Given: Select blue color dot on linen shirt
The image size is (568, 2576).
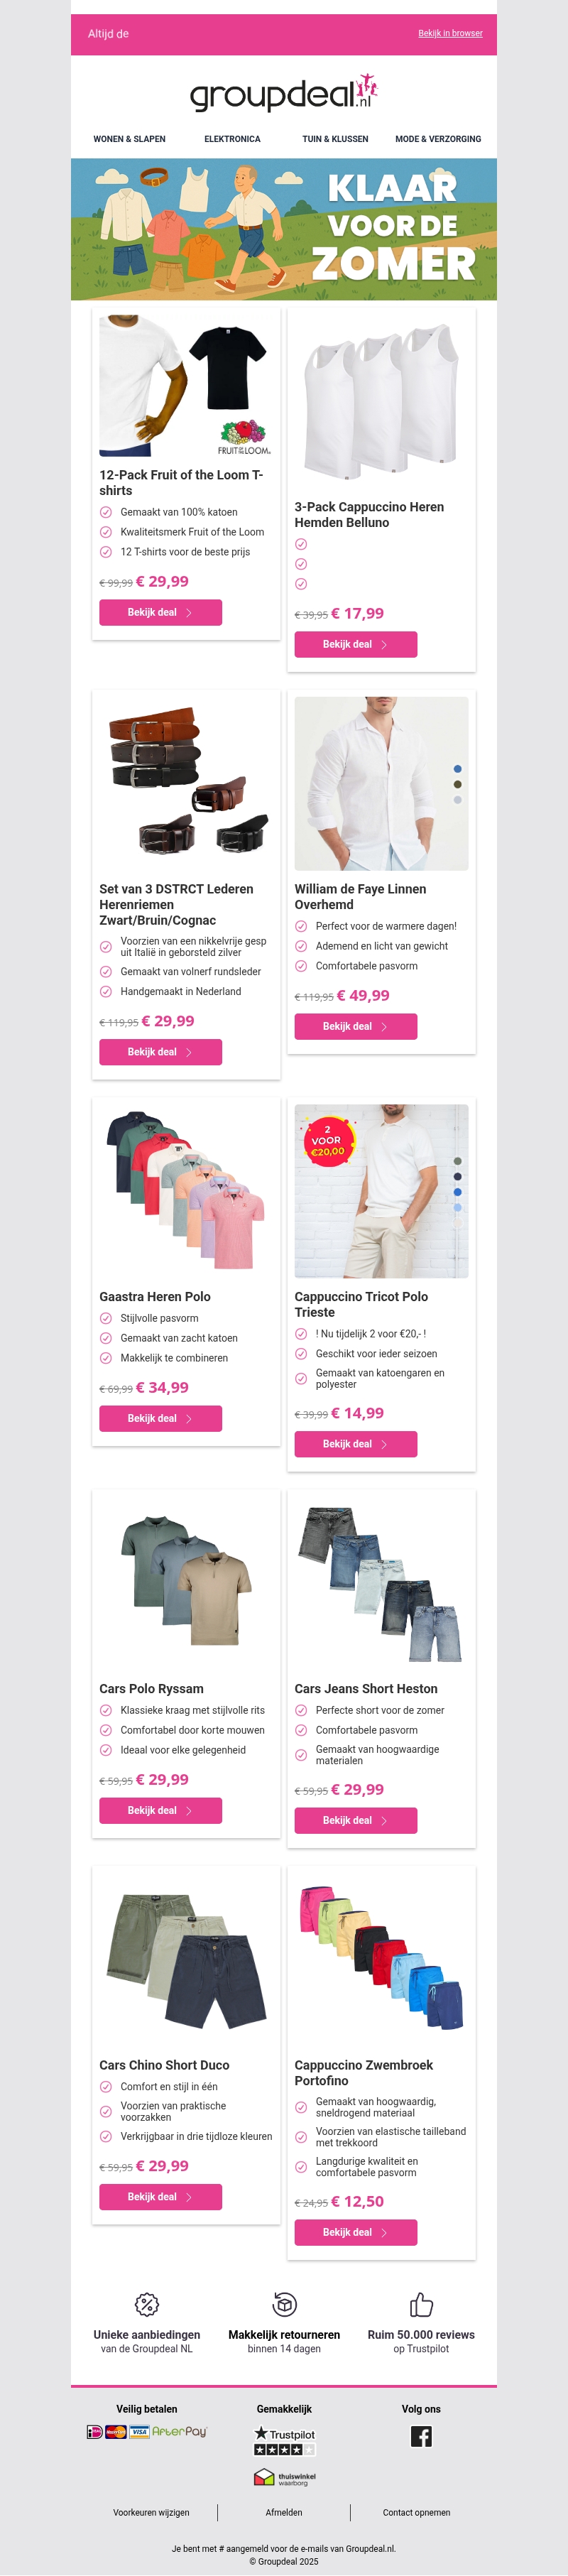Looking at the screenshot, I should pyautogui.click(x=457, y=769).
